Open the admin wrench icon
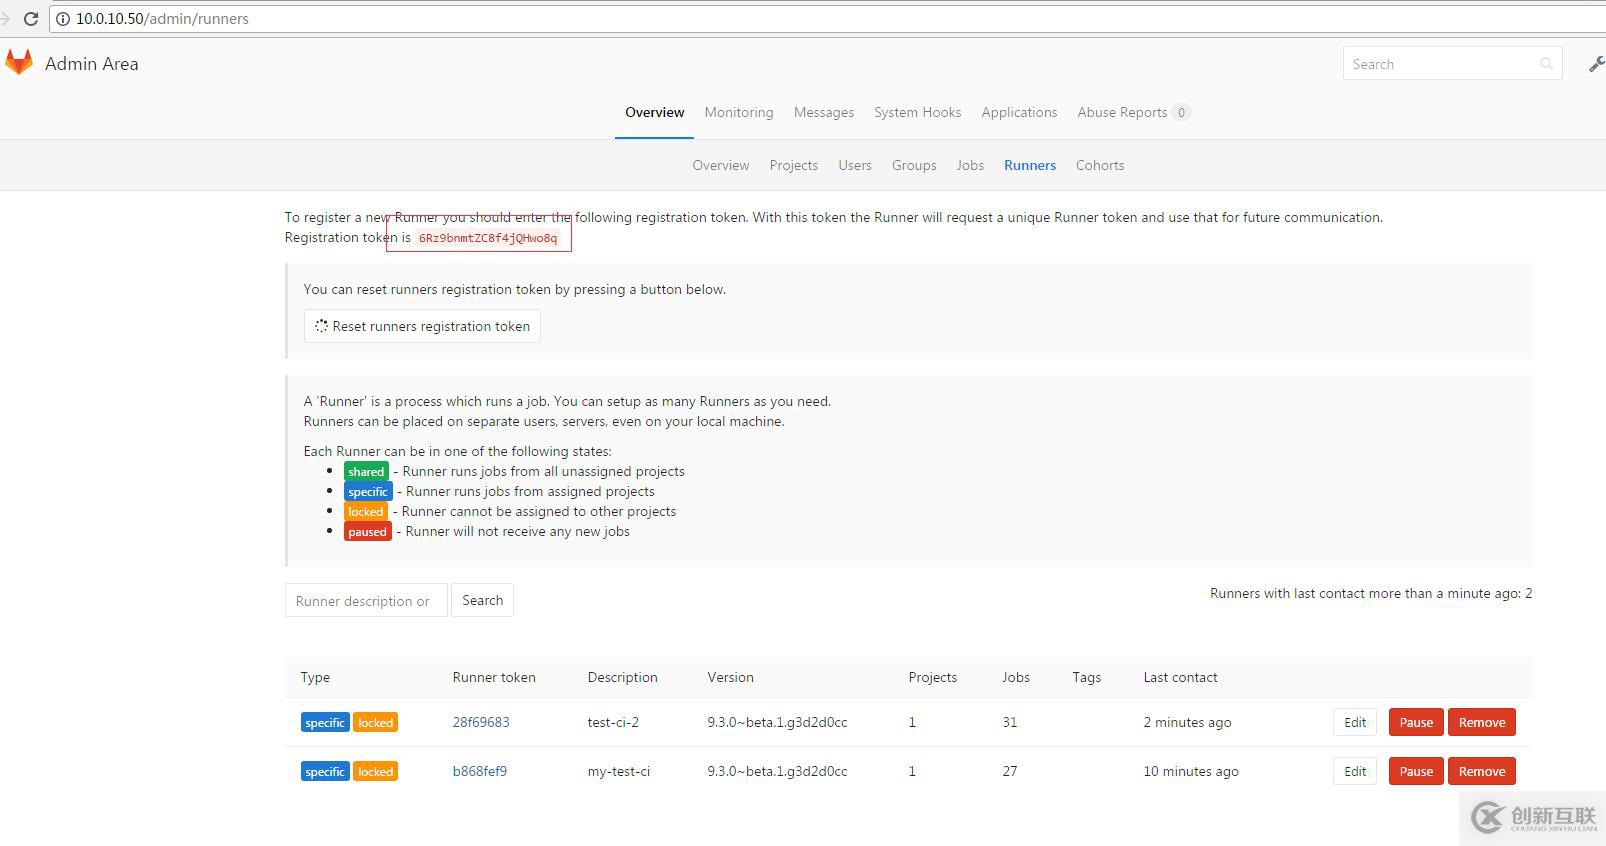Screen dimensions: 1606x846 (x=1596, y=64)
